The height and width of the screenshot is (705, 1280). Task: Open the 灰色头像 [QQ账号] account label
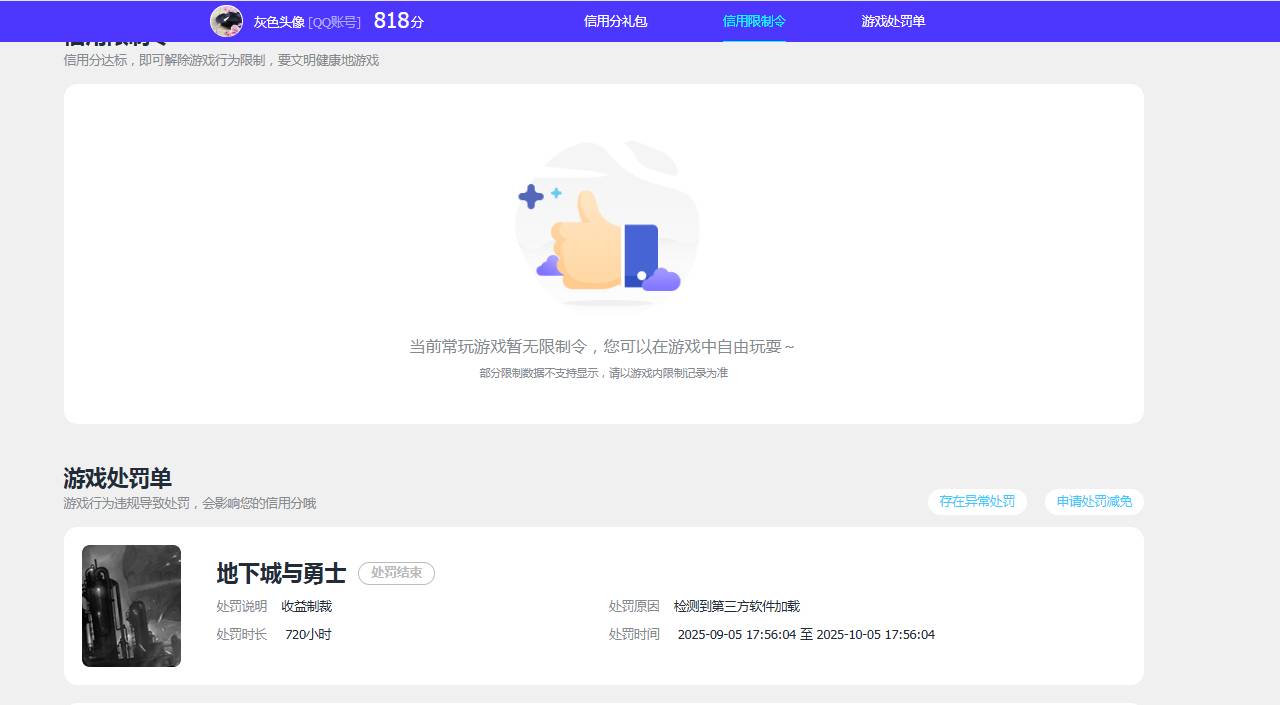pos(307,21)
